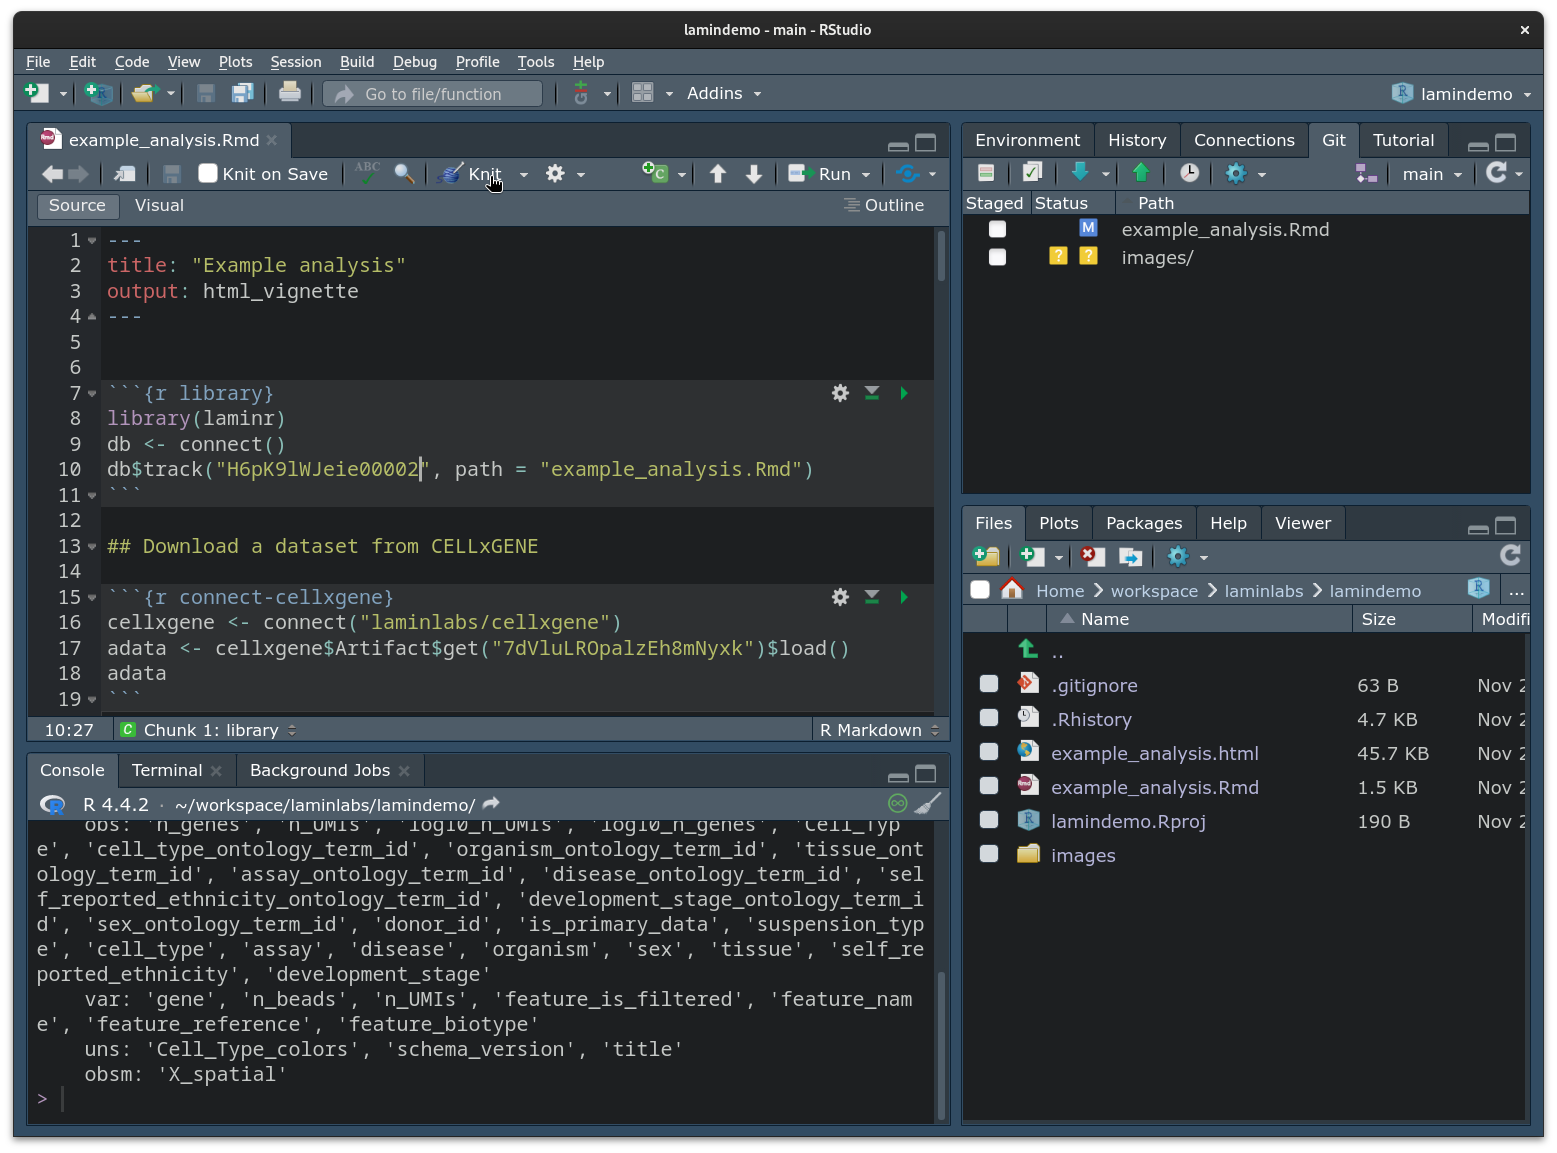1557x1153 pixels.
Task: Switch editor to Visual mode
Action: (x=159, y=205)
